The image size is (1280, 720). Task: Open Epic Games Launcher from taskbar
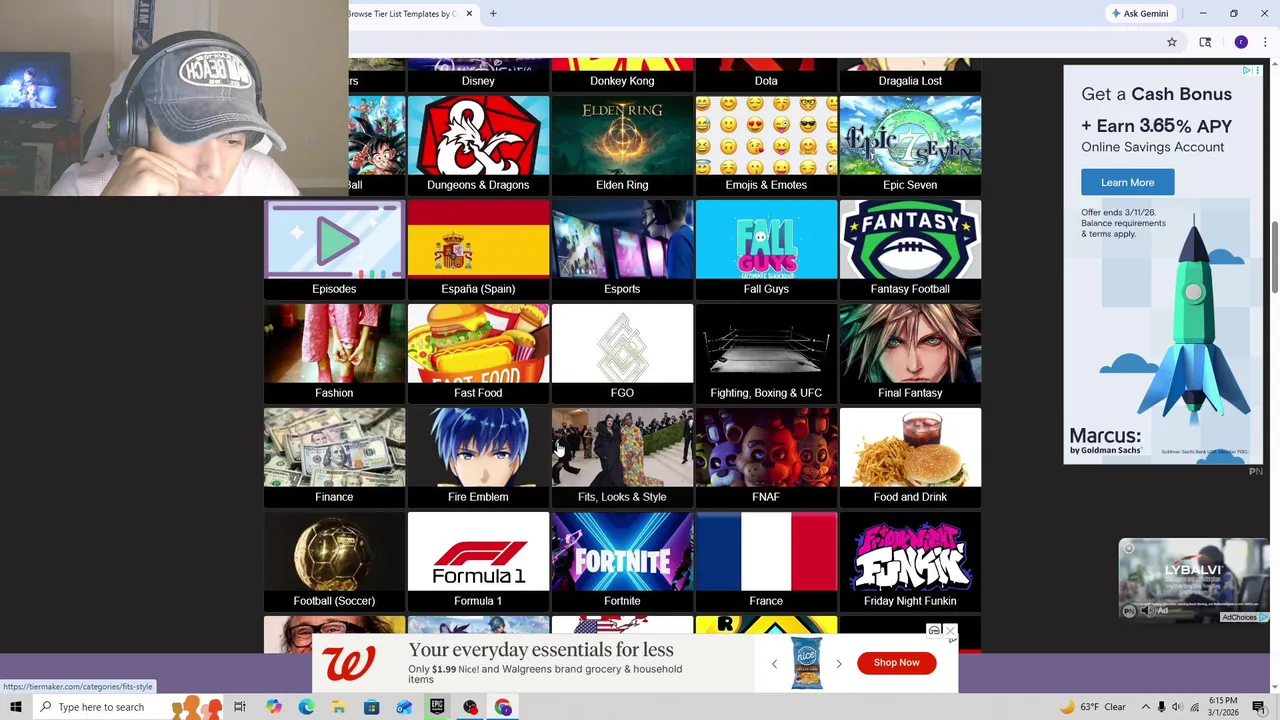(x=437, y=707)
